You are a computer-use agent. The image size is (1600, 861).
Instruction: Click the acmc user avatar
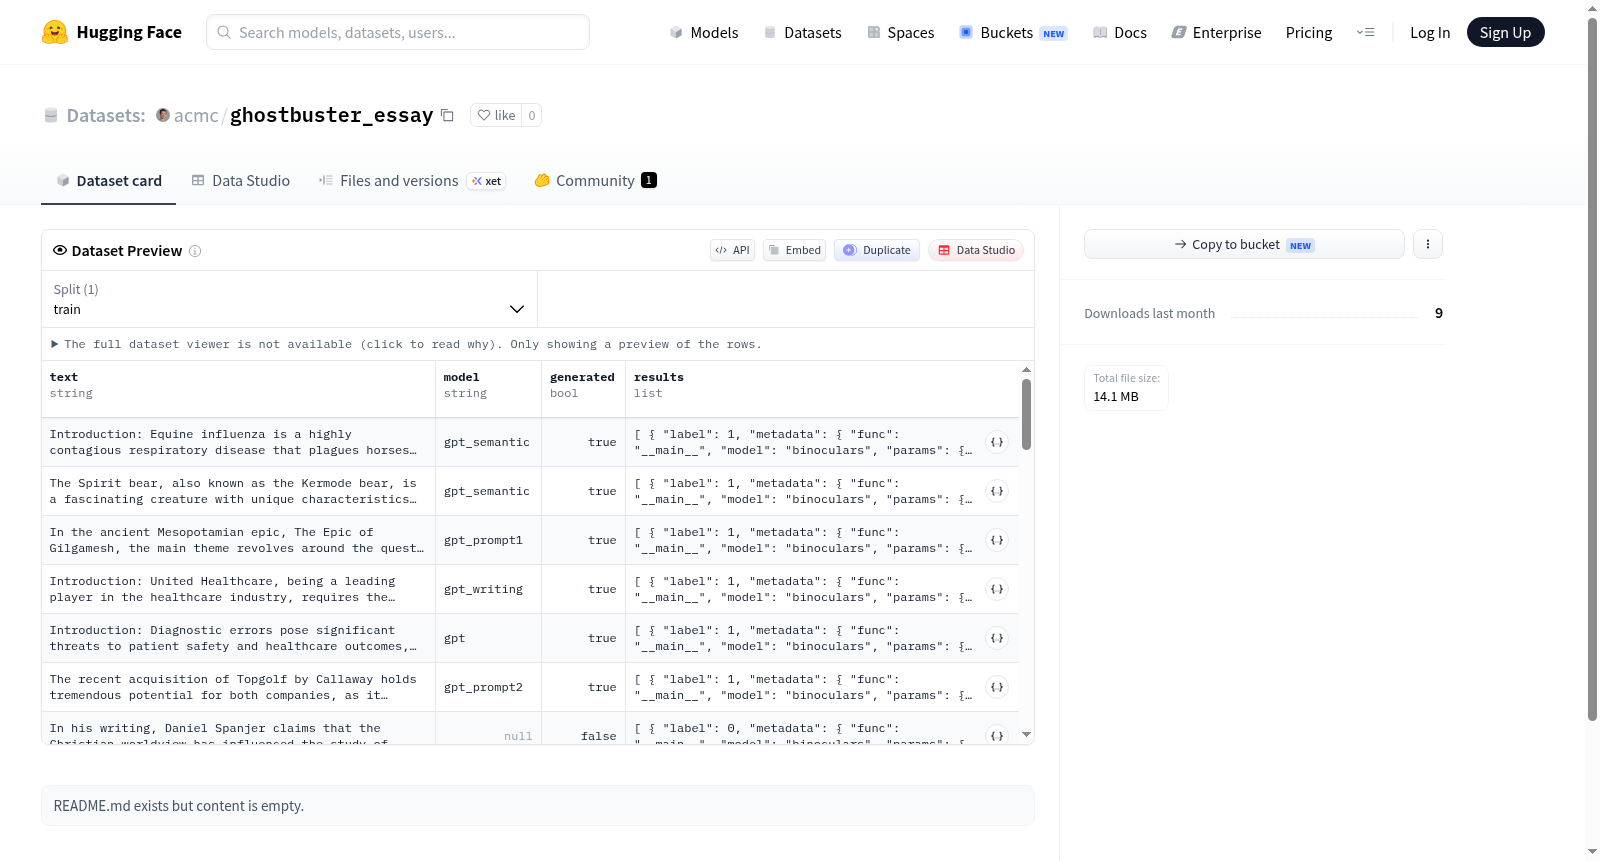[x=163, y=115]
